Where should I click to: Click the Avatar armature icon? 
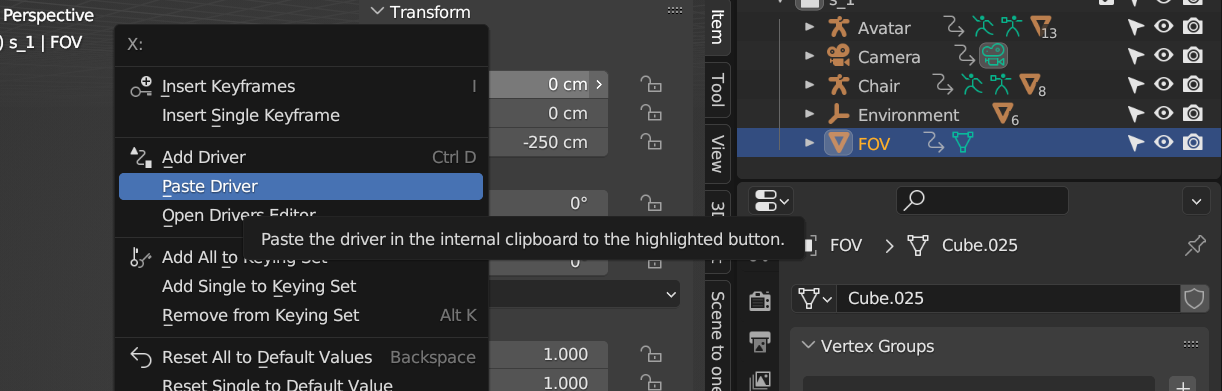pyautogui.click(x=838, y=27)
